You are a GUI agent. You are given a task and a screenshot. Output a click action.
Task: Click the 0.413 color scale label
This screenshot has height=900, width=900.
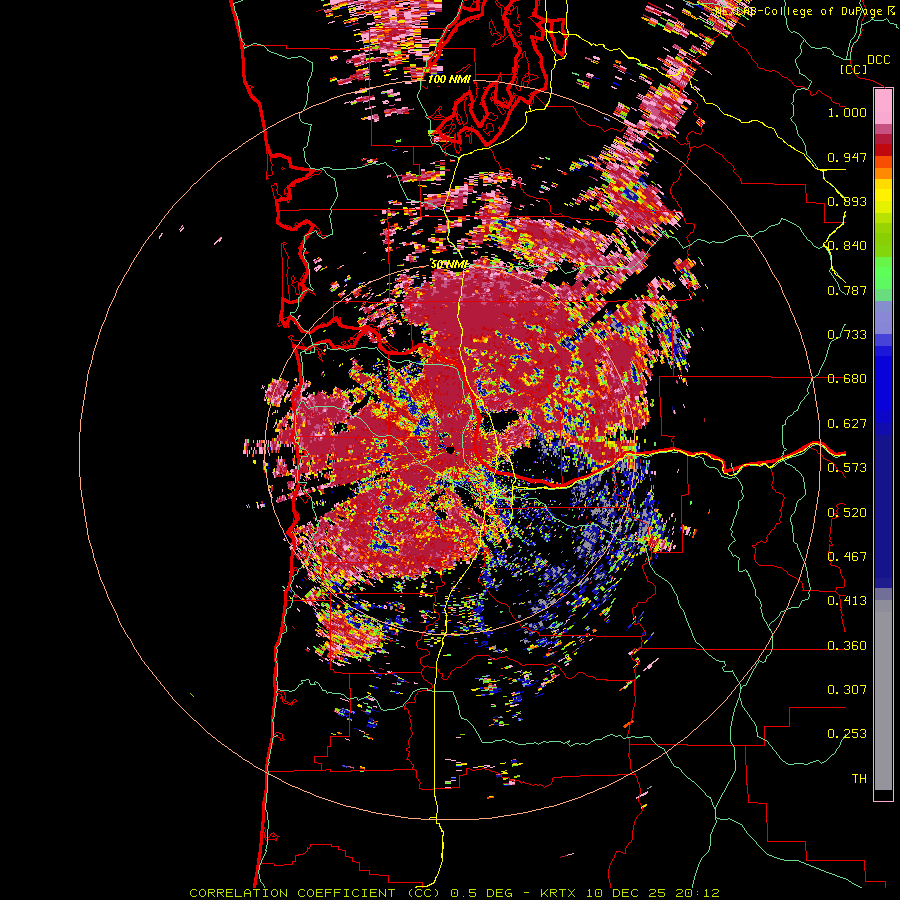point(847,601)
